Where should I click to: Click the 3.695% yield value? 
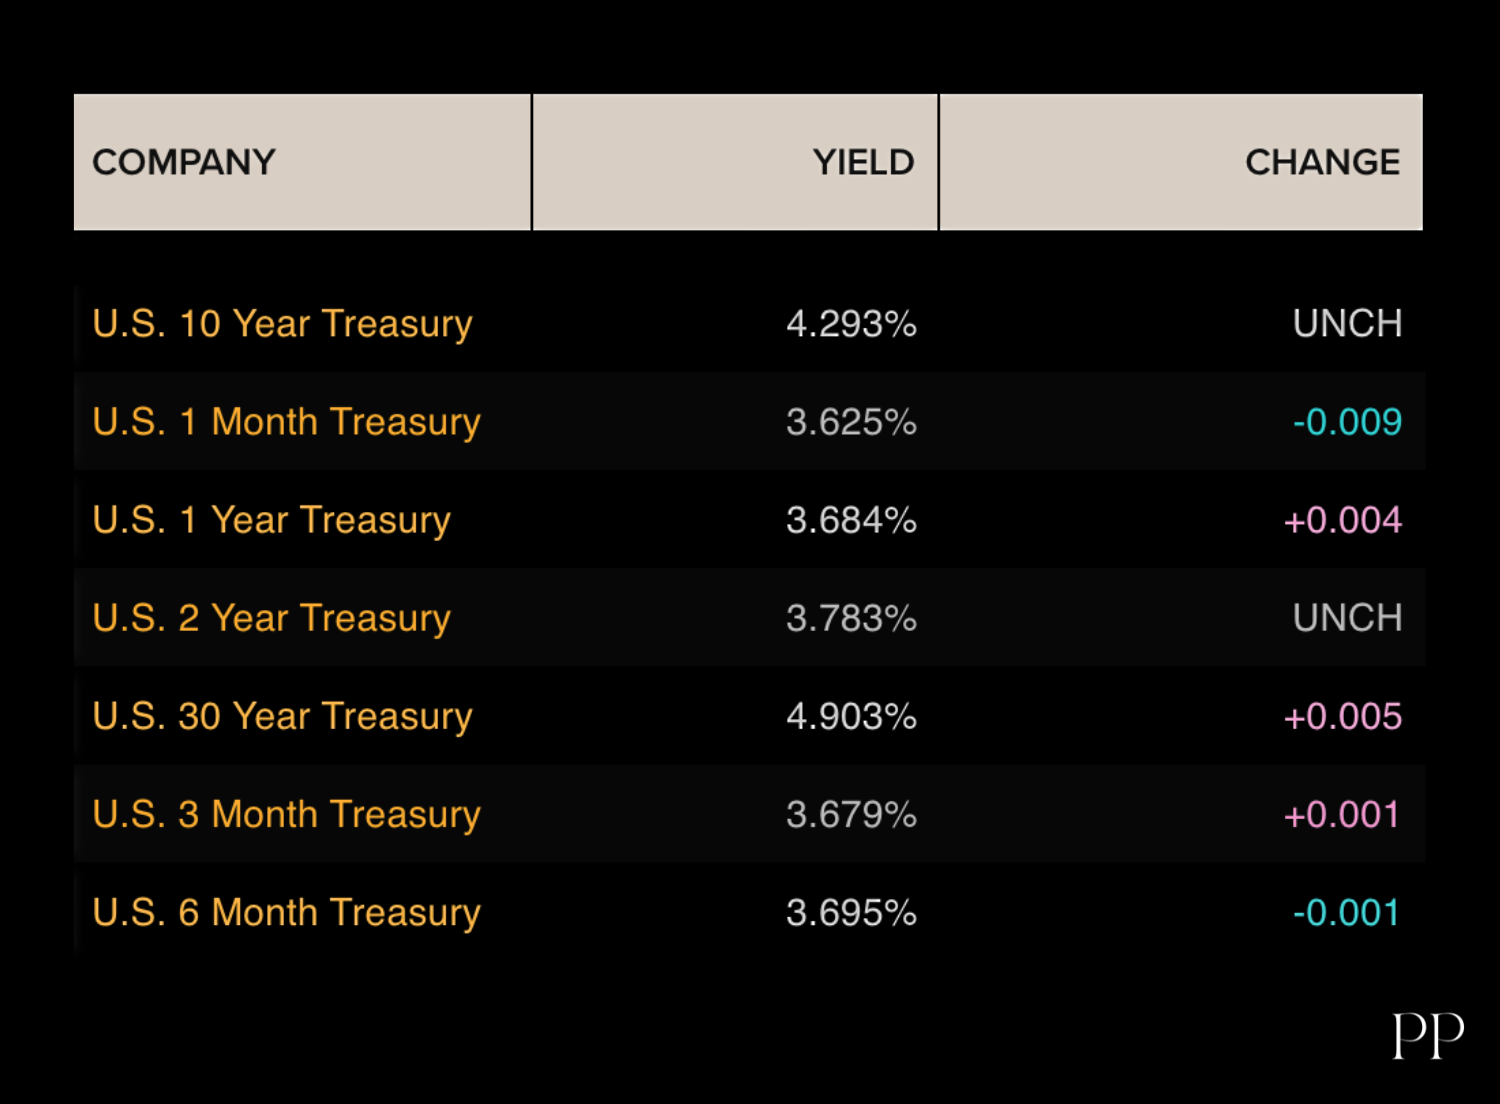coord(851,912)
